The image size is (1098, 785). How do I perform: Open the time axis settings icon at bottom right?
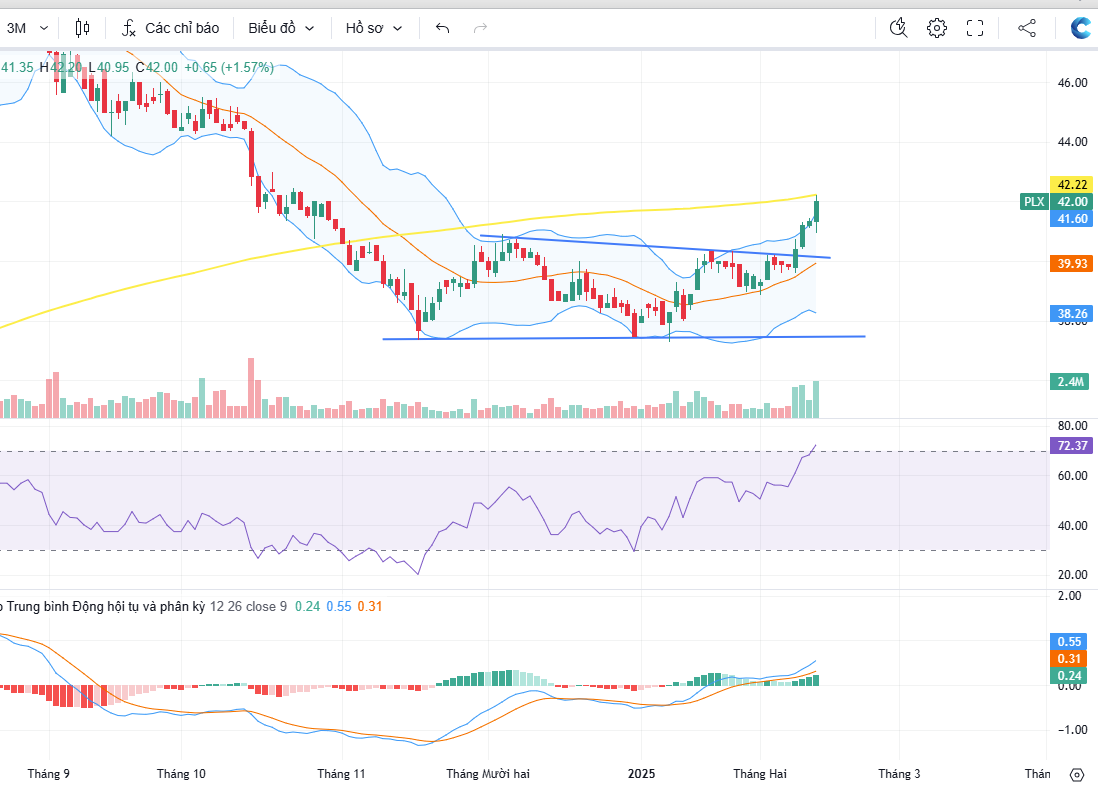[x=1077, y=774]
